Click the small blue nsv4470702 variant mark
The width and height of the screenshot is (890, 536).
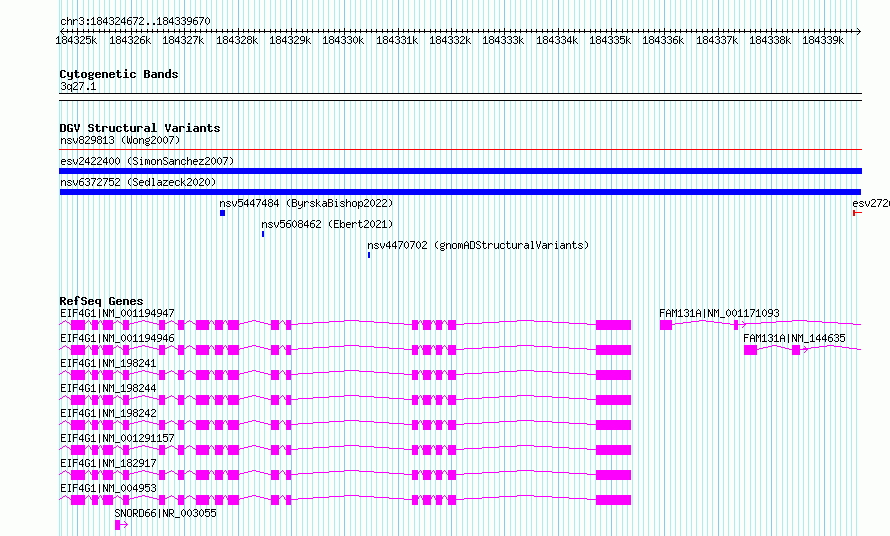click(x=369, y=255)
